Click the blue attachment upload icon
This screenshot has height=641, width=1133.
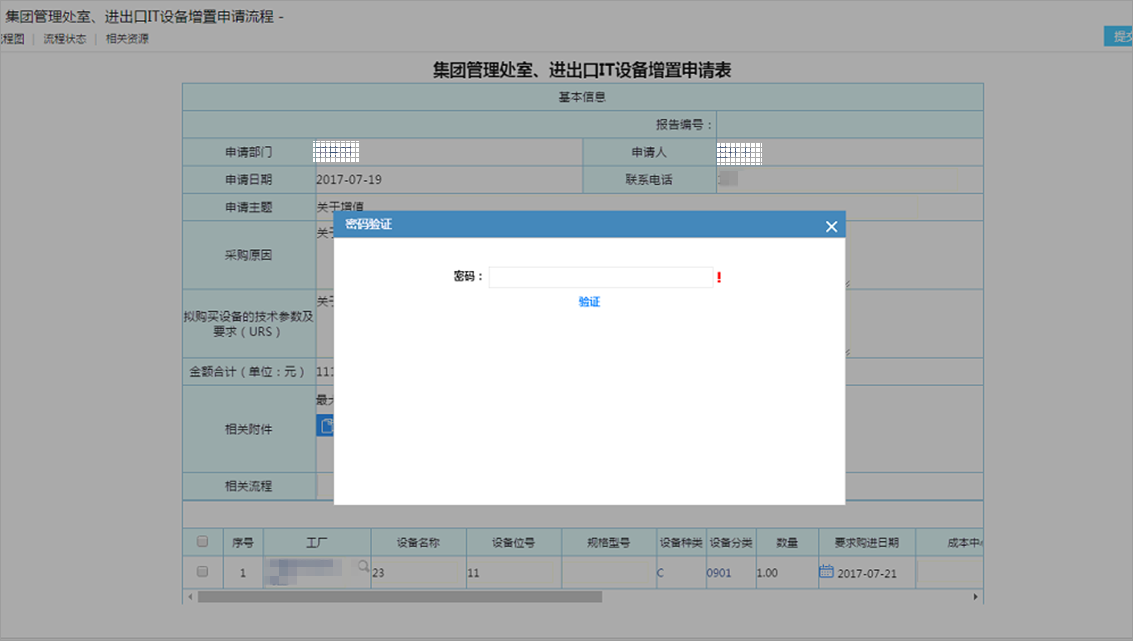pos(325,426)
